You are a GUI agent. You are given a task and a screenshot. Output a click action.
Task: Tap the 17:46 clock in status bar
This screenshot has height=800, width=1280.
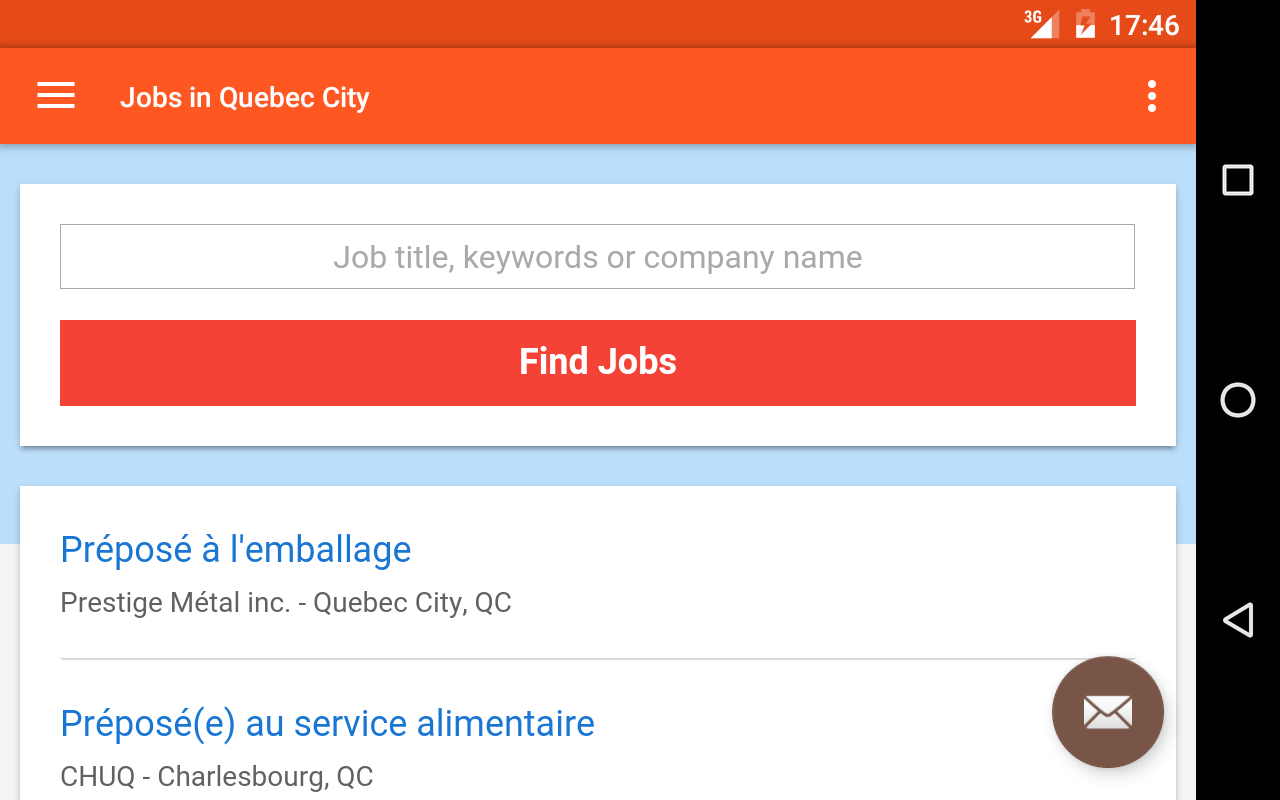[x=1144, y=24]
